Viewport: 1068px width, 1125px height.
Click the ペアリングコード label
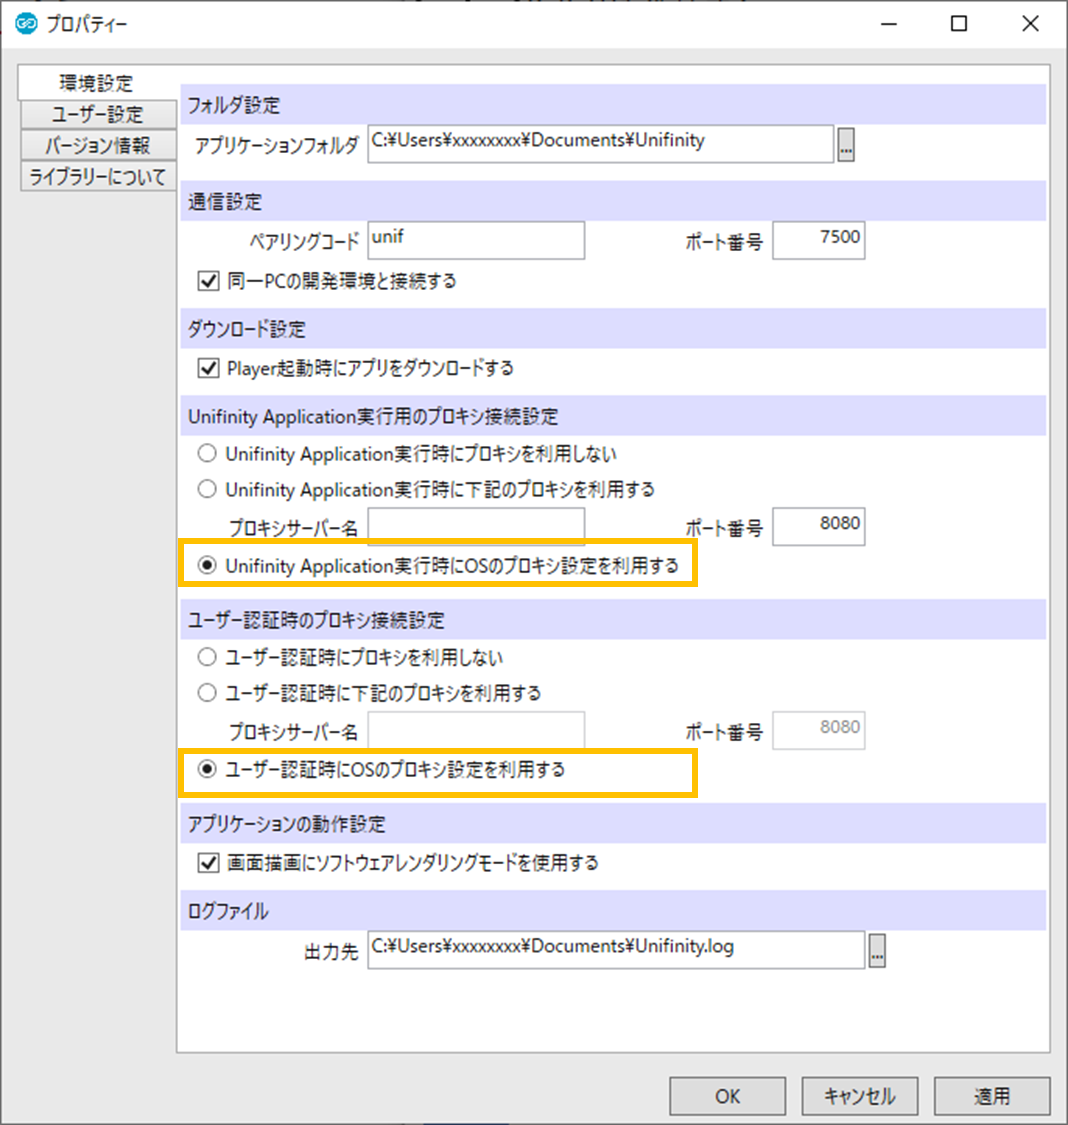[304, 242]
